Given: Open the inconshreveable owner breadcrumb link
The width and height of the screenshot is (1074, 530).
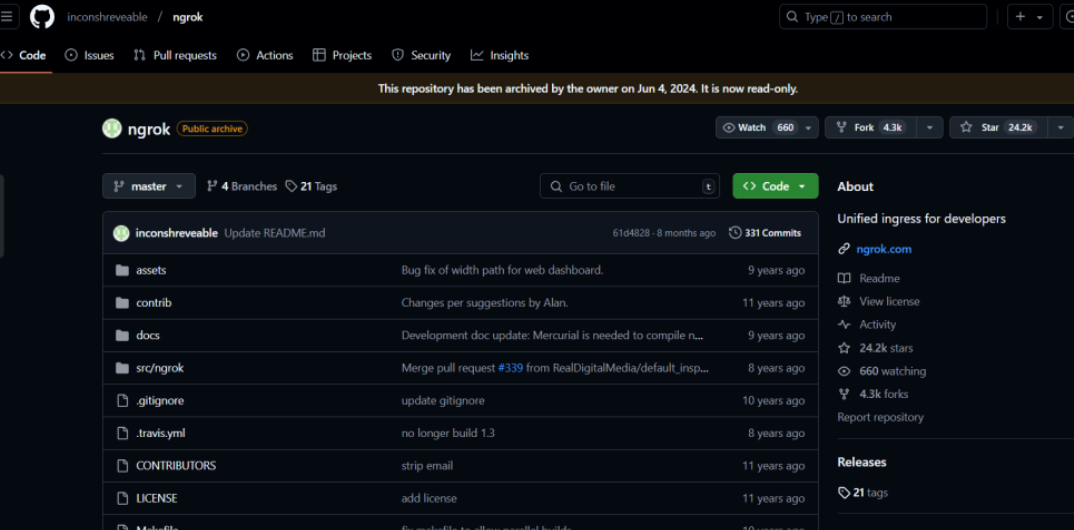Looking at the screenshot, I should point(107,17).
